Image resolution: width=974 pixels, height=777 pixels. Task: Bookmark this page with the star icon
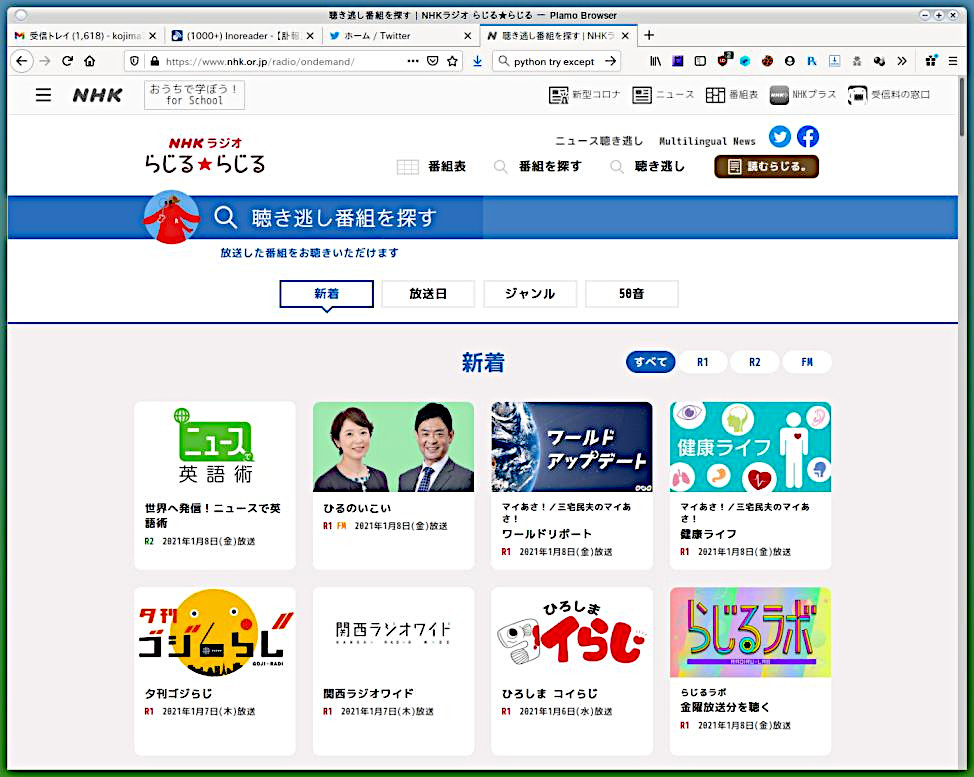[452, 61]
